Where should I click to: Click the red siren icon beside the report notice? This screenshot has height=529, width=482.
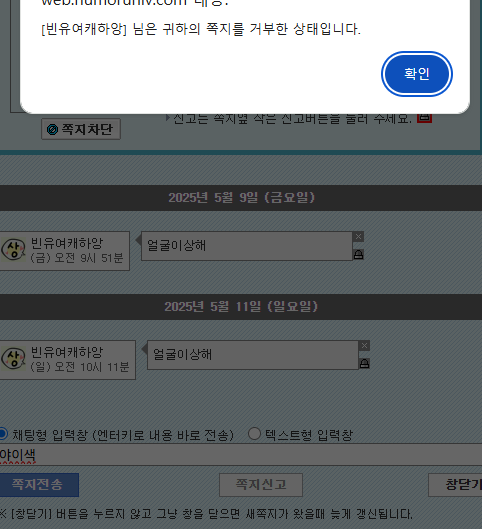pos(424,117)
